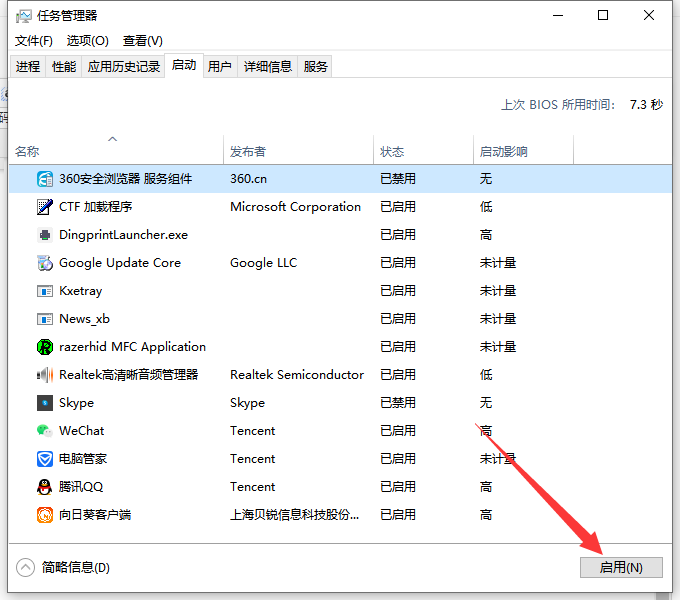Click the WeChat green chat icon

[45, 431]
